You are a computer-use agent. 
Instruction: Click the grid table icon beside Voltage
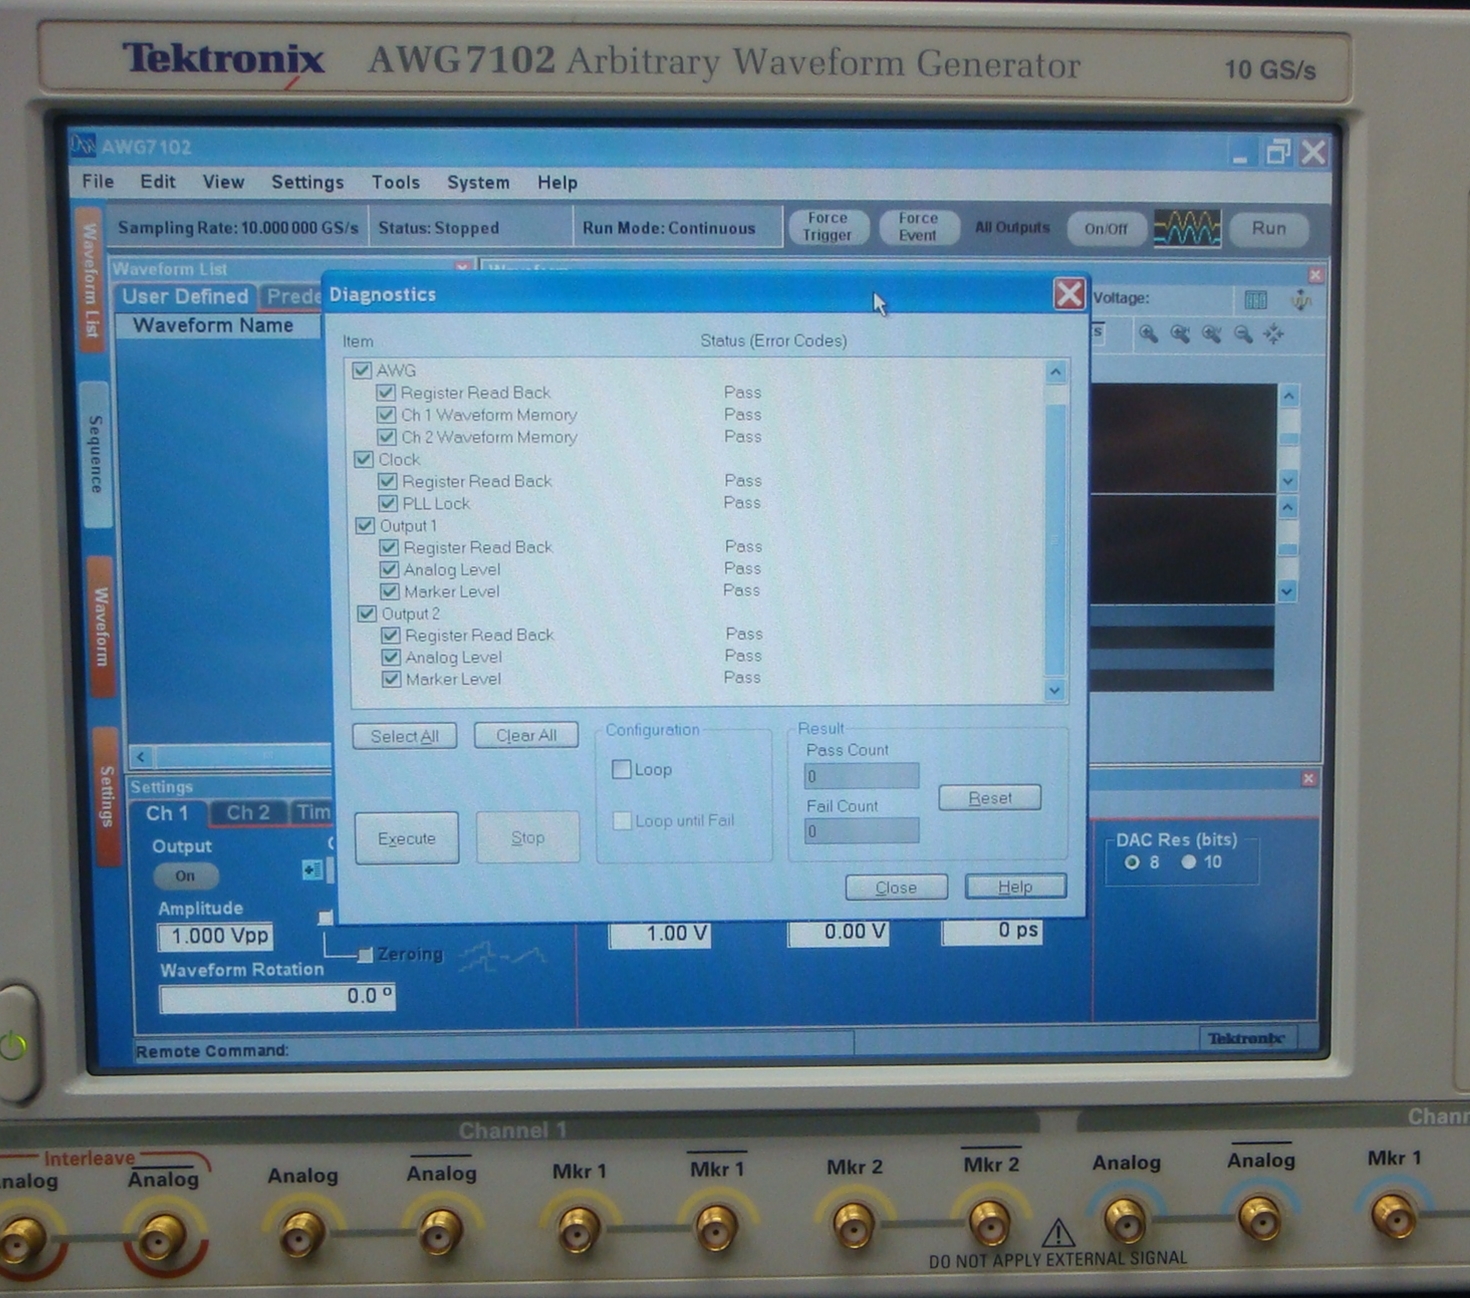pos(1256,299)
